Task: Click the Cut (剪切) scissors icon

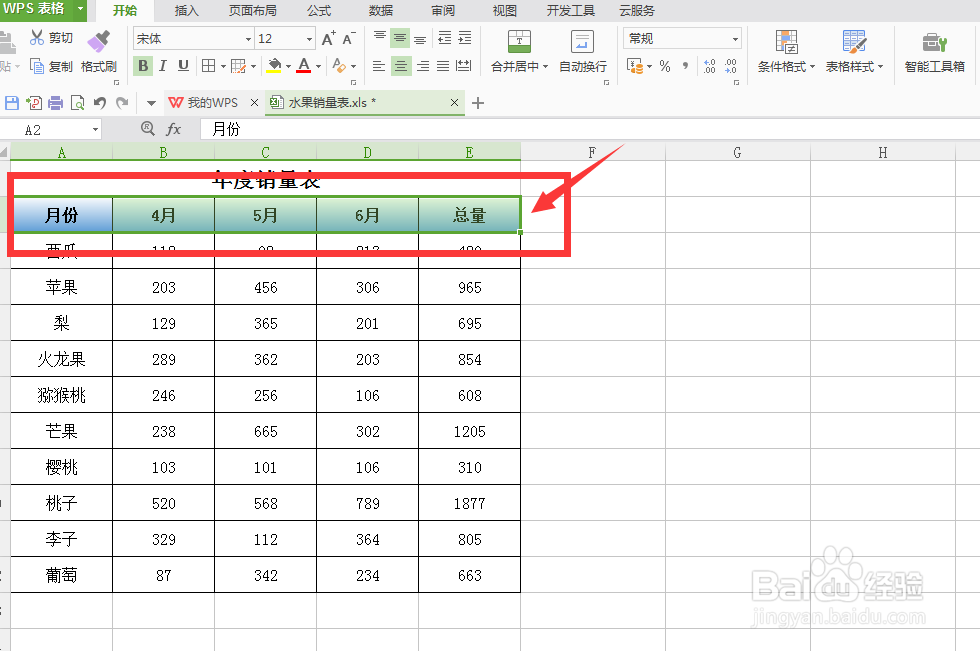Action: (37, 38)
